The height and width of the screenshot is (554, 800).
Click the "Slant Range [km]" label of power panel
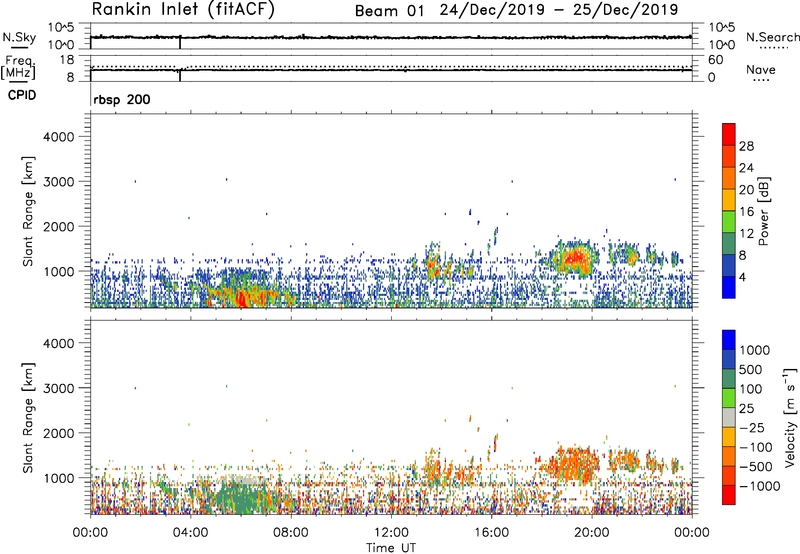pos(28,212)
